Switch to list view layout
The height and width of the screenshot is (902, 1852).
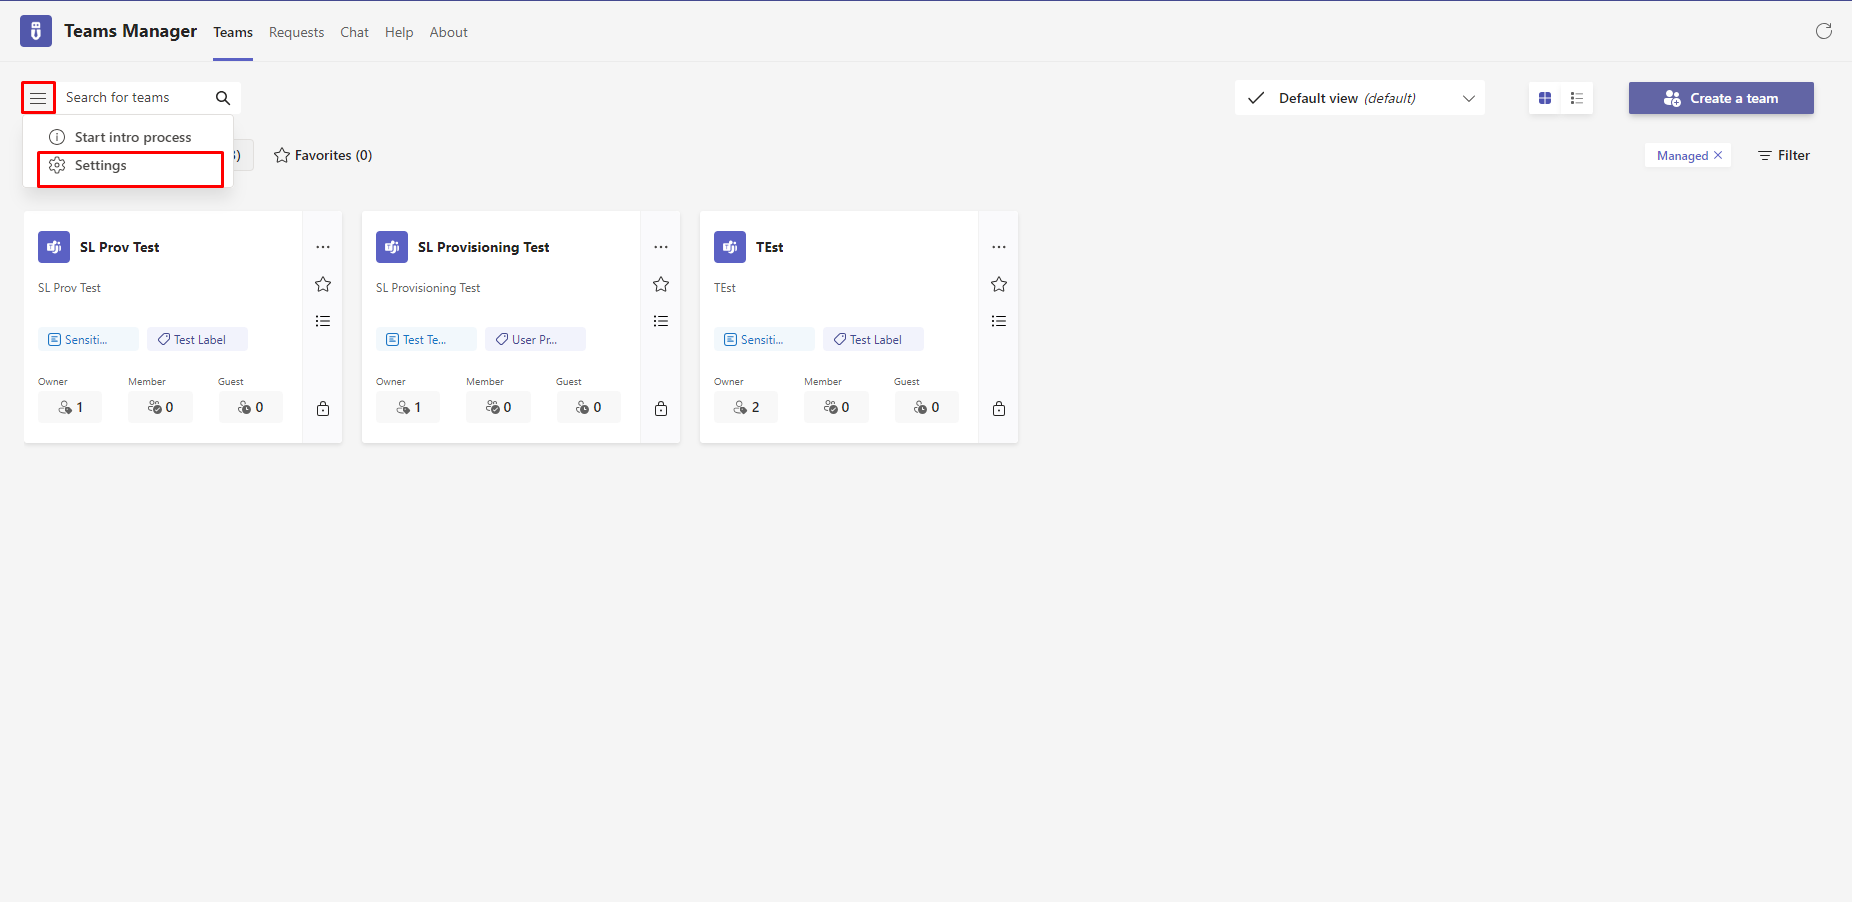tap(1577, 98)
